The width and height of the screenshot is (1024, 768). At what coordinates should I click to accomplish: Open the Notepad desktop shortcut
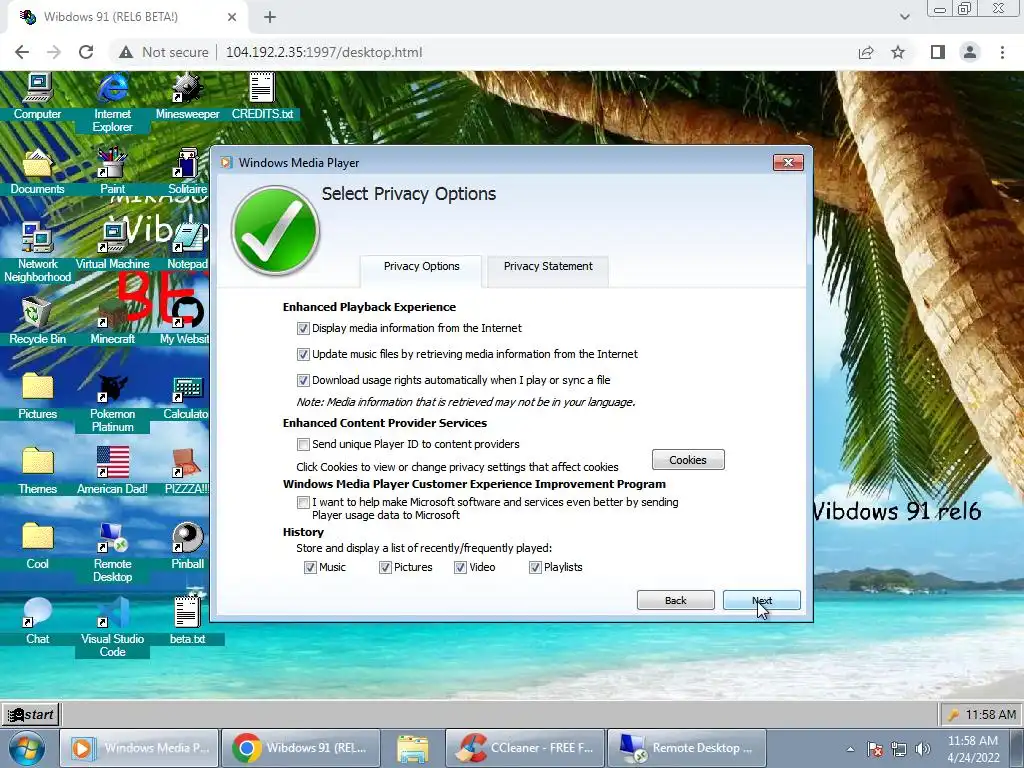[187, 247]
